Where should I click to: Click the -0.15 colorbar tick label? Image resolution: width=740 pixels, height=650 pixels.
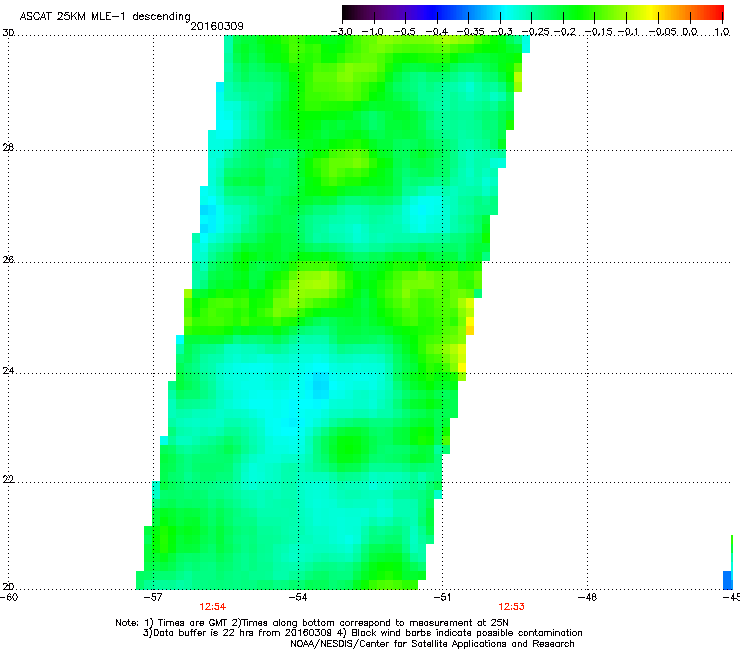[x=598, y=32]
